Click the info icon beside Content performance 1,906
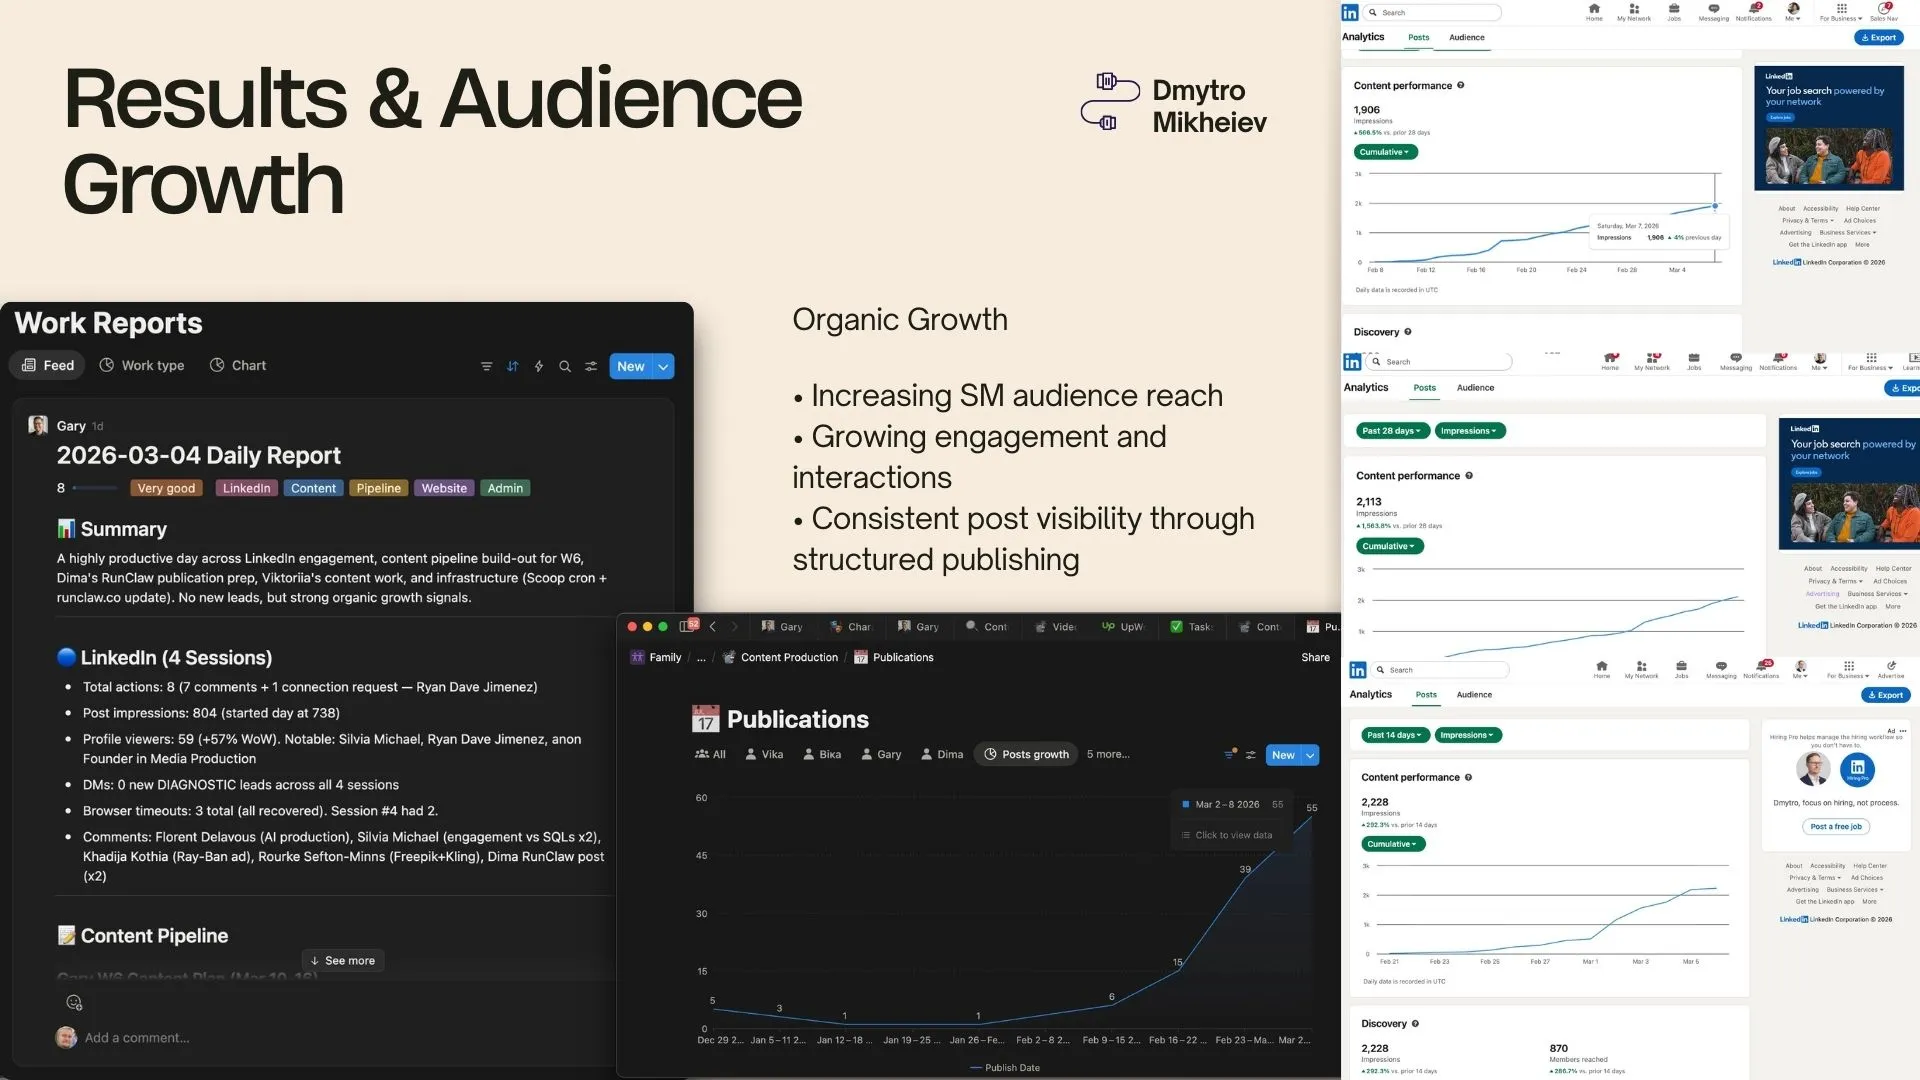1920x1080 pixels. point(1461,85)
